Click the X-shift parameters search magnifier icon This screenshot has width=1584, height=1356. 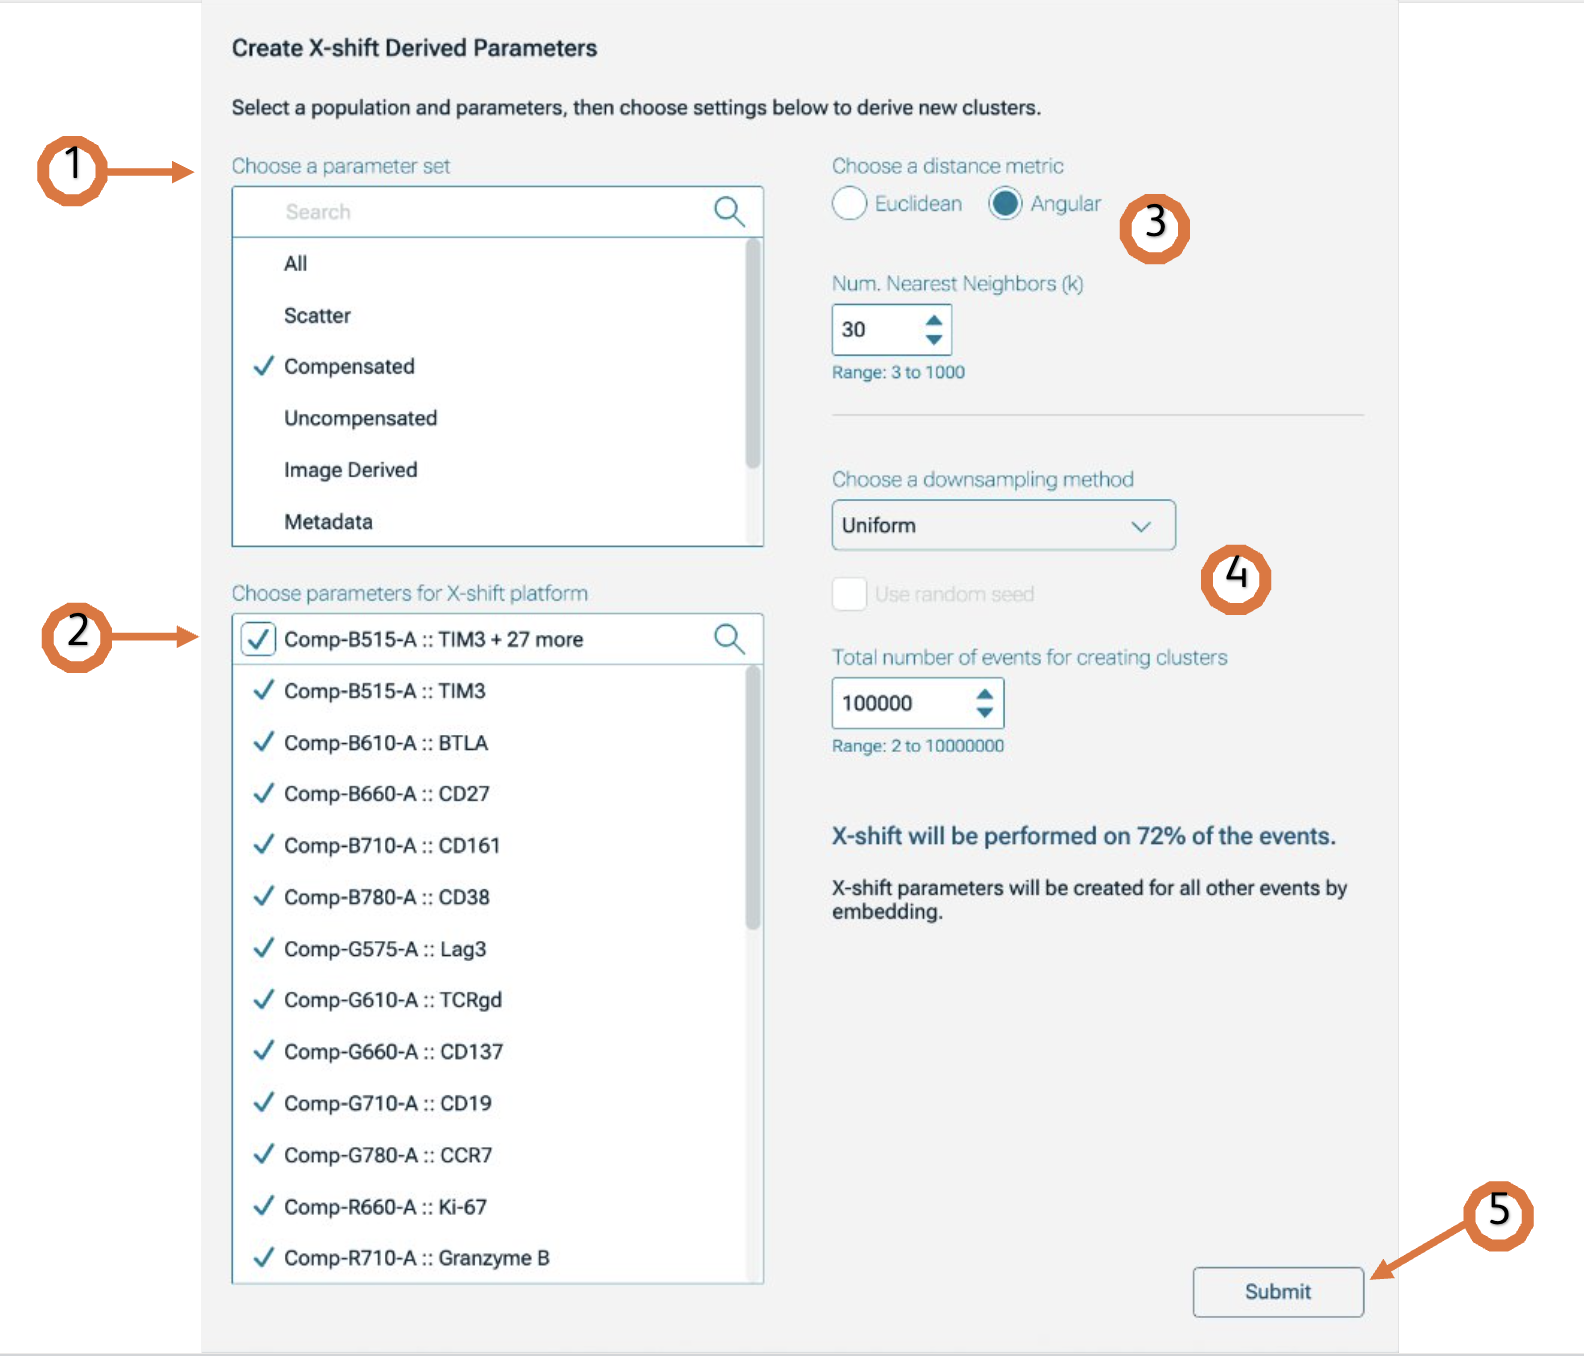[x=729, y=639]
